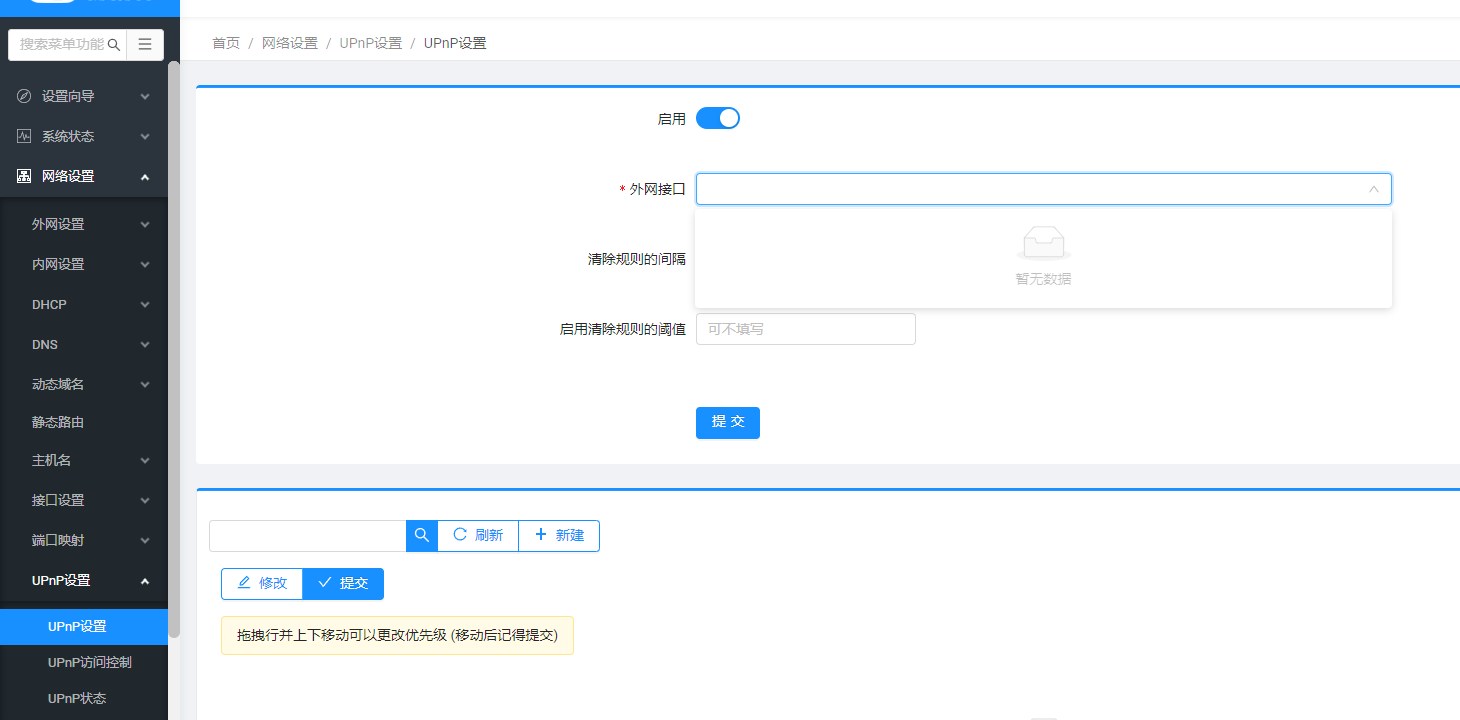
Task: Open the UPnP状态 menu item
Action: 77,698
